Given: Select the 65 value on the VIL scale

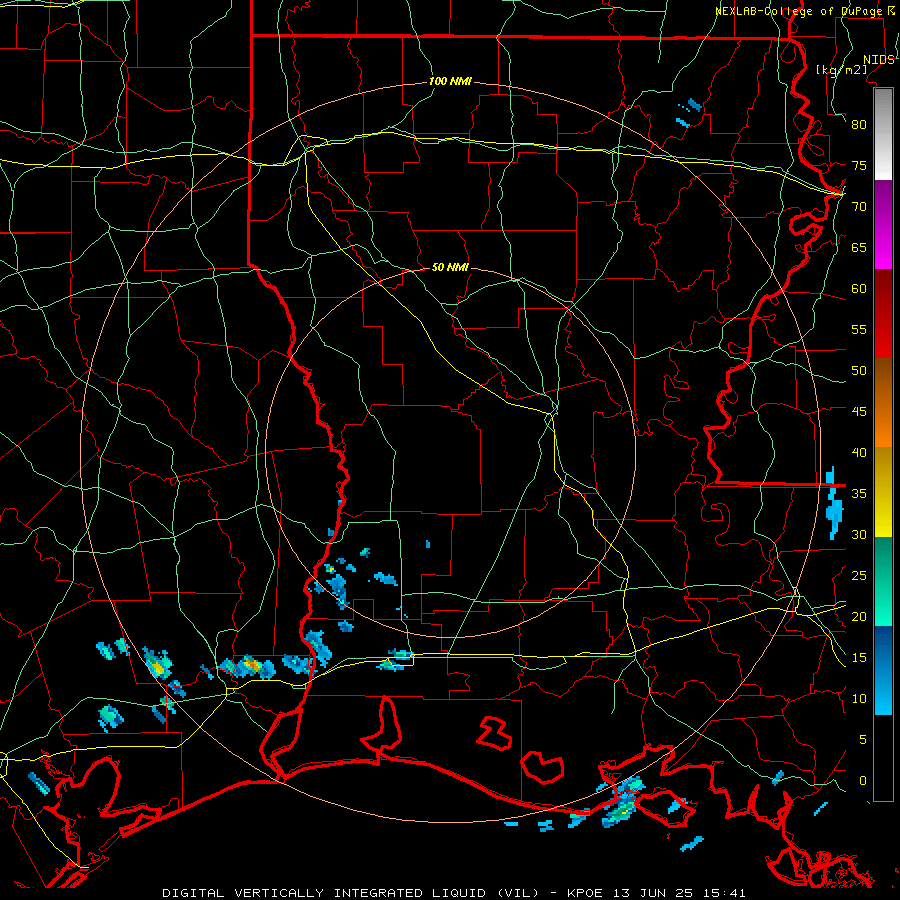Looking at the screenshot, I should (859, 248).
